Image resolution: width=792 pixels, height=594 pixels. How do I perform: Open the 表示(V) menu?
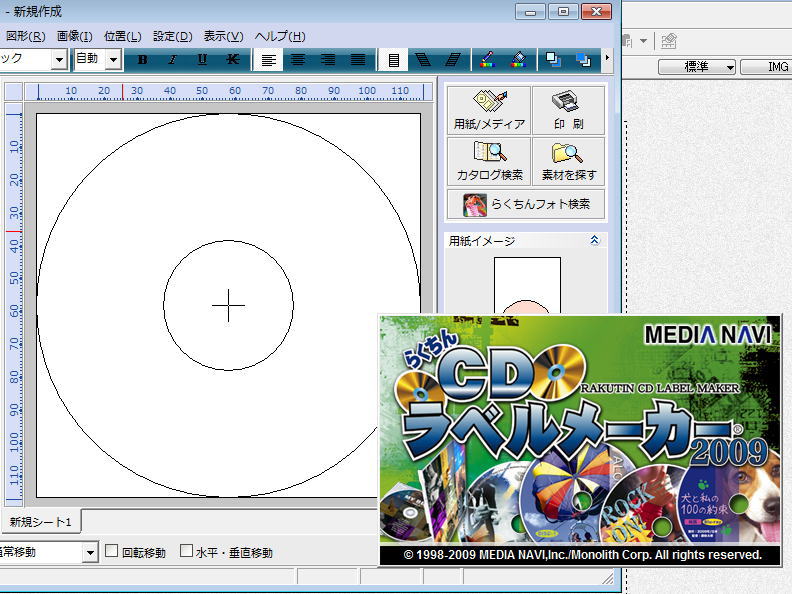[223, 36]
